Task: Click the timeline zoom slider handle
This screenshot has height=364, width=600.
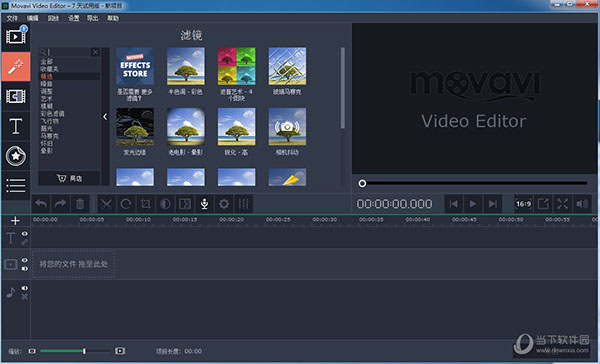Action: click(x=84, y=351)
